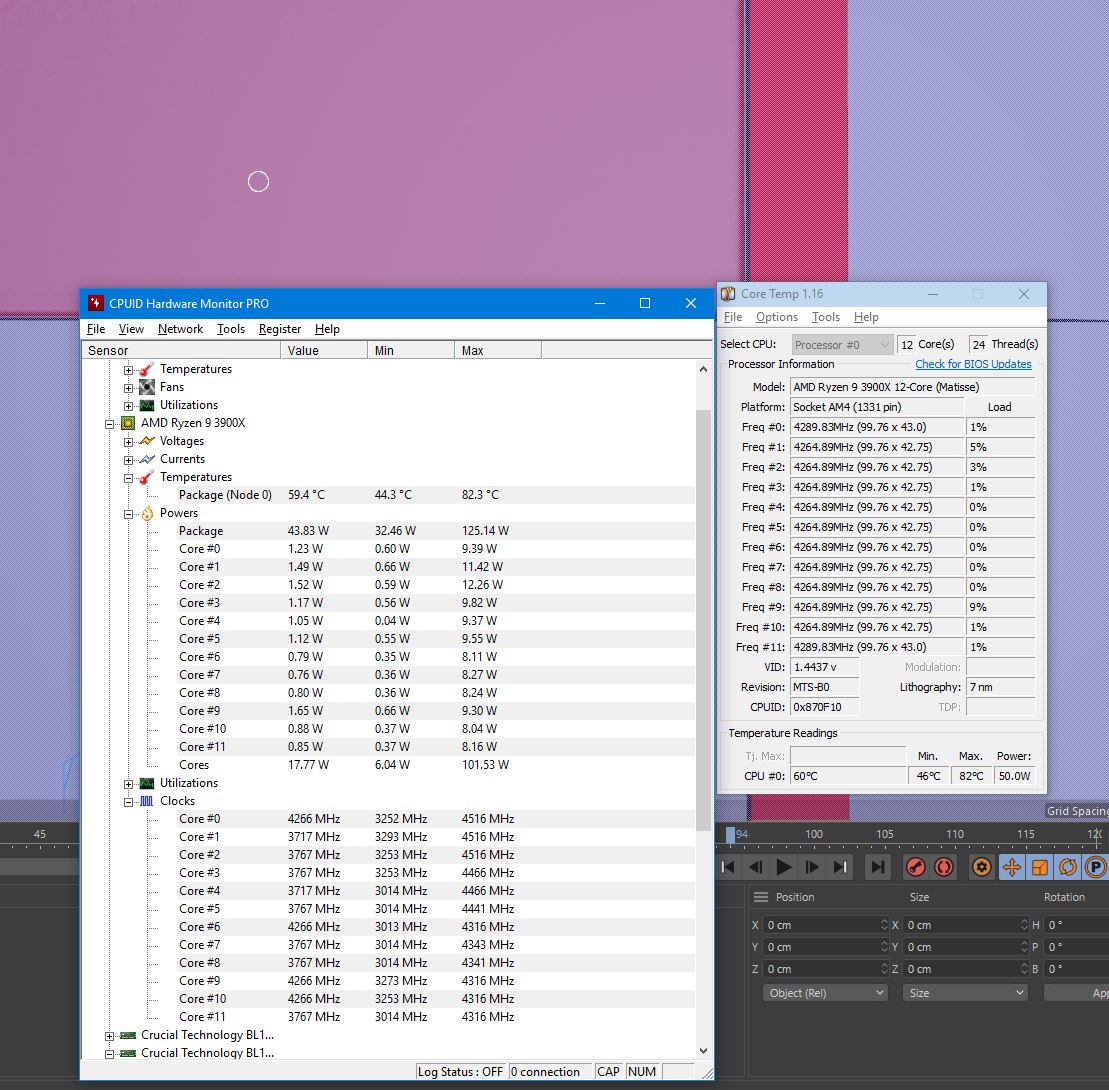Collapse the second Crucial Technology BL1... node

click(x=109, y=1054)
